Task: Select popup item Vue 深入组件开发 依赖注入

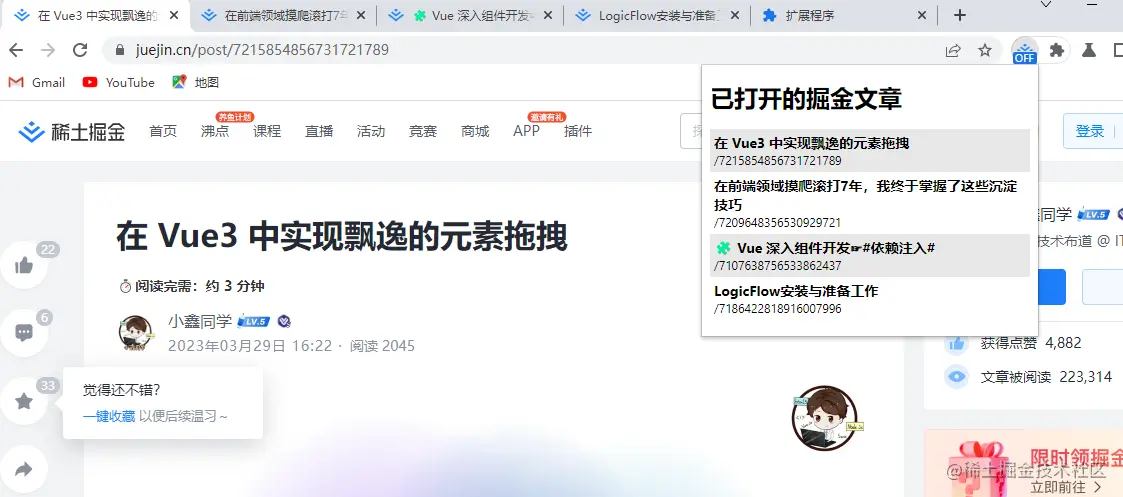Action: [x=869, y=256]
